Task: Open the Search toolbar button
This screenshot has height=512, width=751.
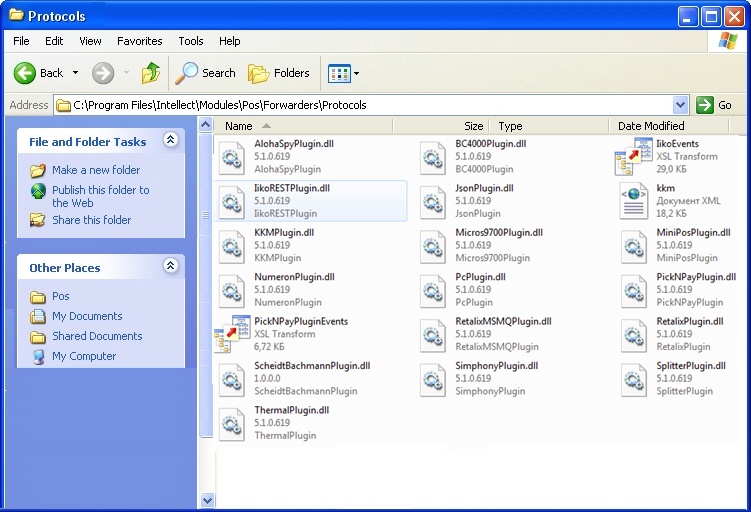Action: click(x=206, y=73)
